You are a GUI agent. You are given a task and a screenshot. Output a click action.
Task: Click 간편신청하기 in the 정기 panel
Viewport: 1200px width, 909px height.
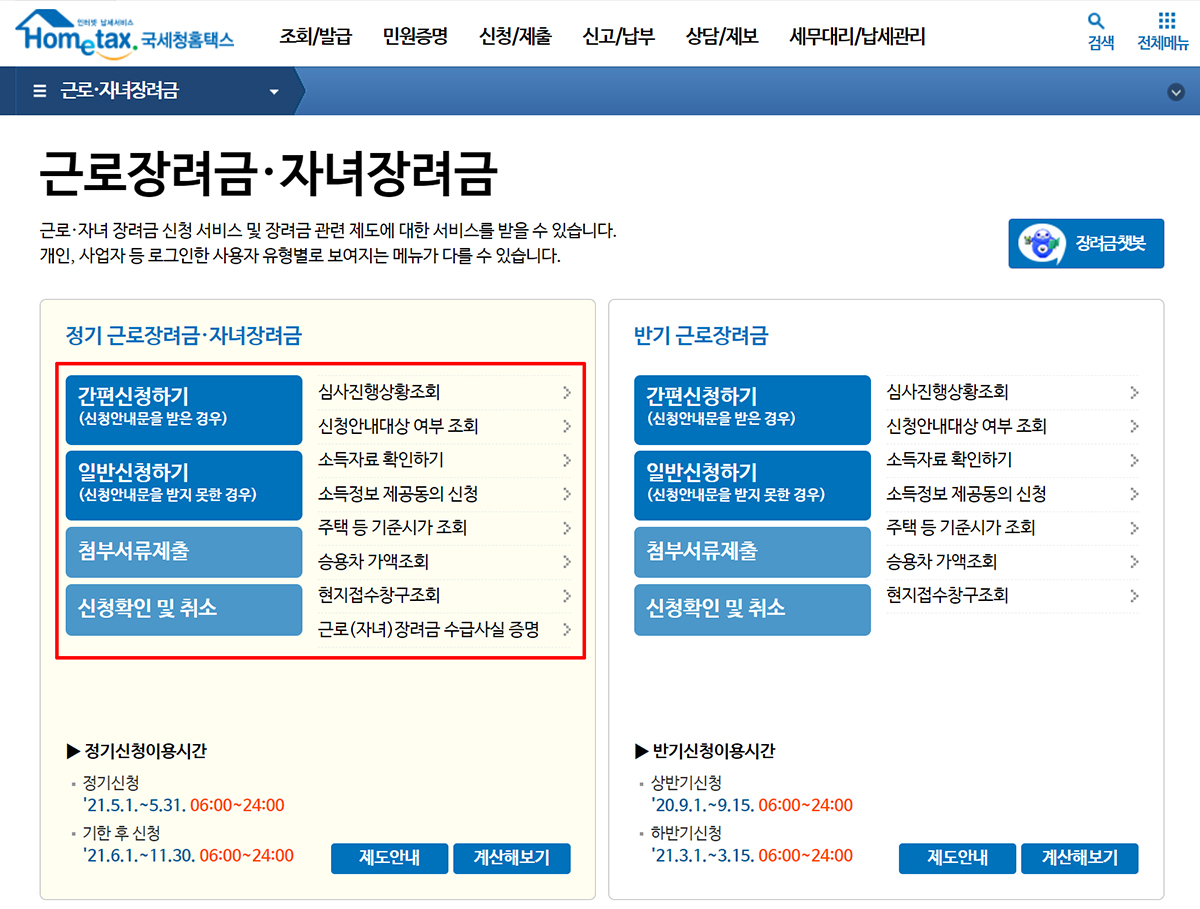[184, 409]
